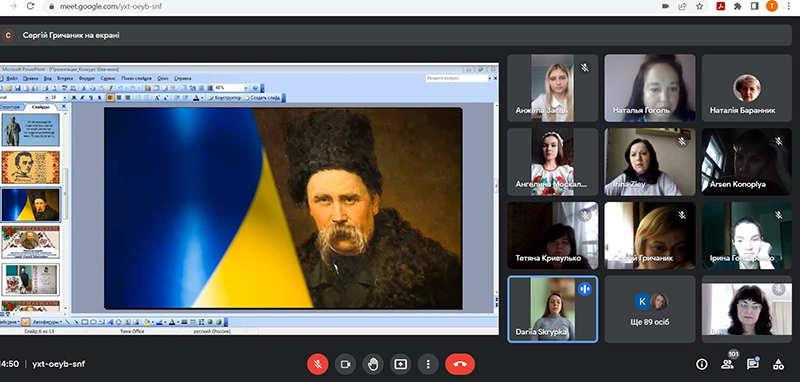Screen dimensions: 800x382
Task: Close the slides pane with X
Action: [64, 107]
